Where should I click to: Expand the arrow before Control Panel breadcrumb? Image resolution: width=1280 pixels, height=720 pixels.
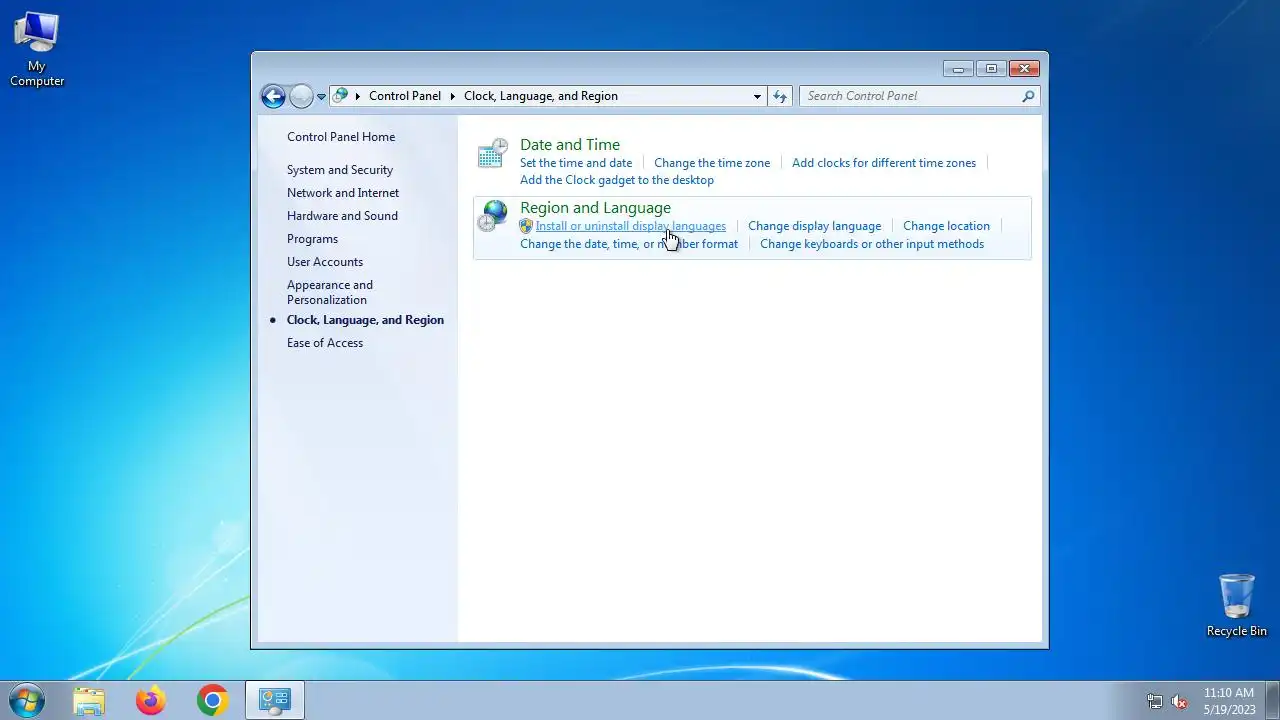tap(358, 96)
